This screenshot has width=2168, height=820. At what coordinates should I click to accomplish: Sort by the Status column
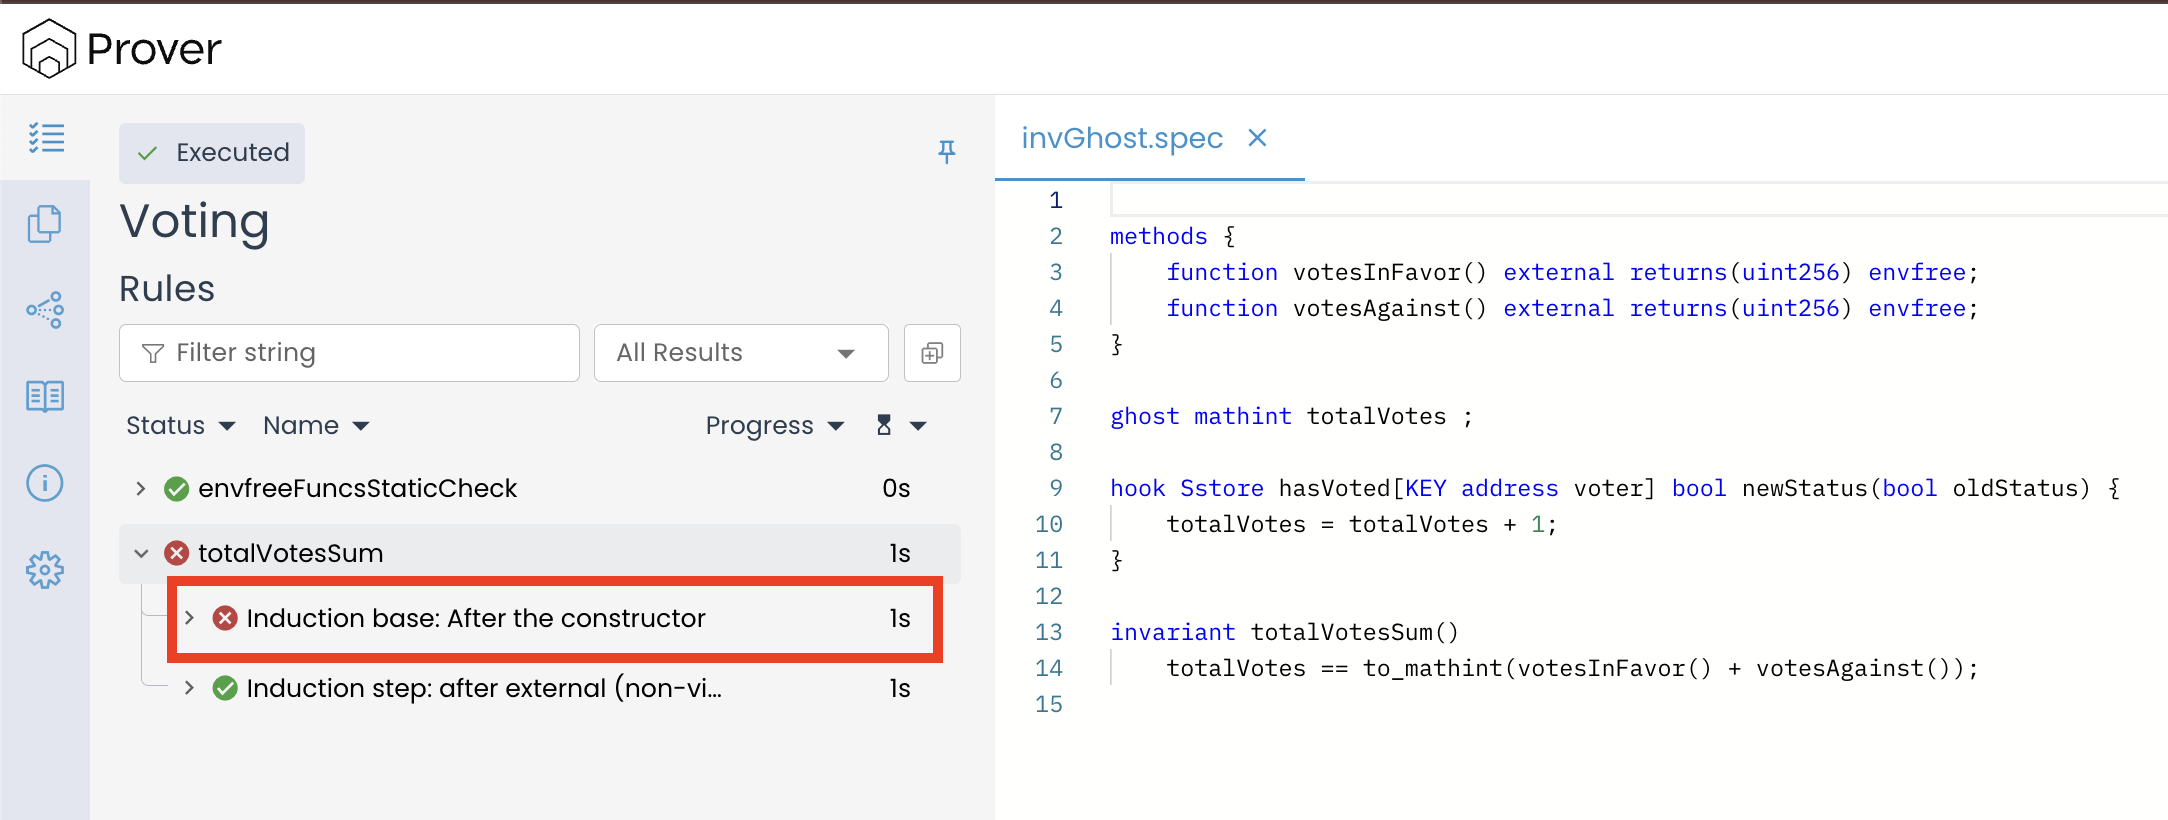coord(180,426)
